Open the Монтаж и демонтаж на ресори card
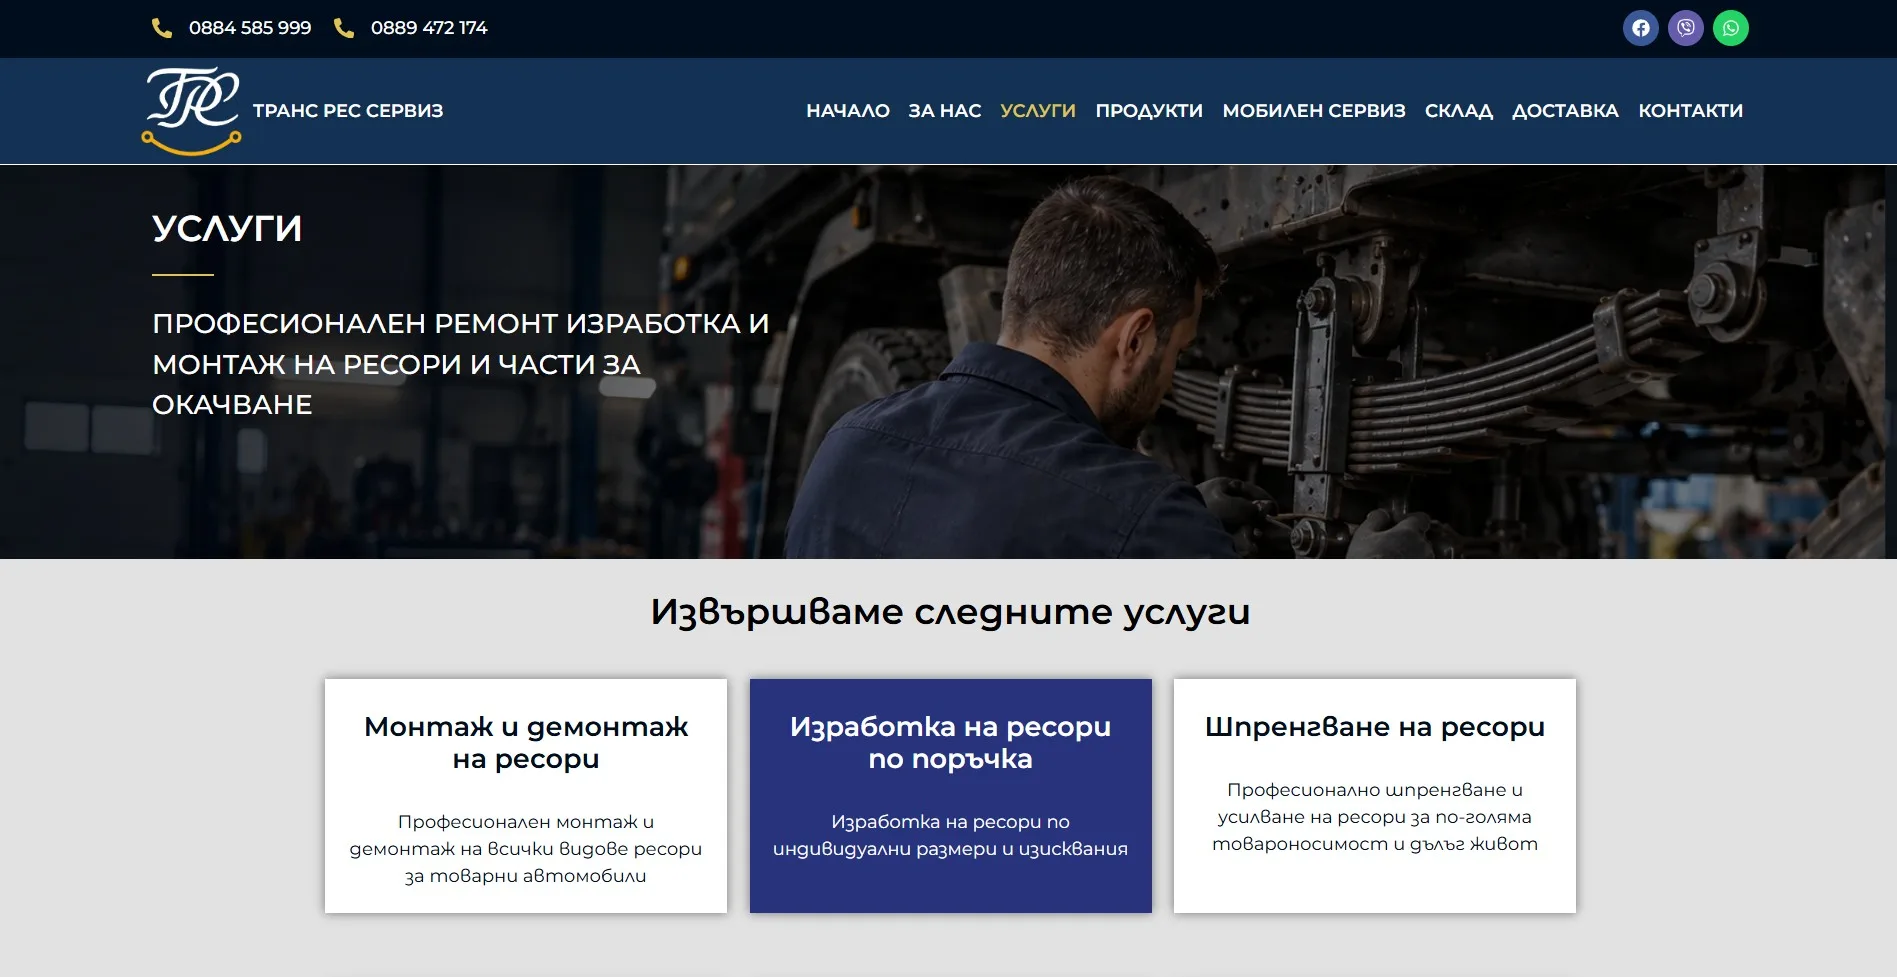 pos(526,796)
